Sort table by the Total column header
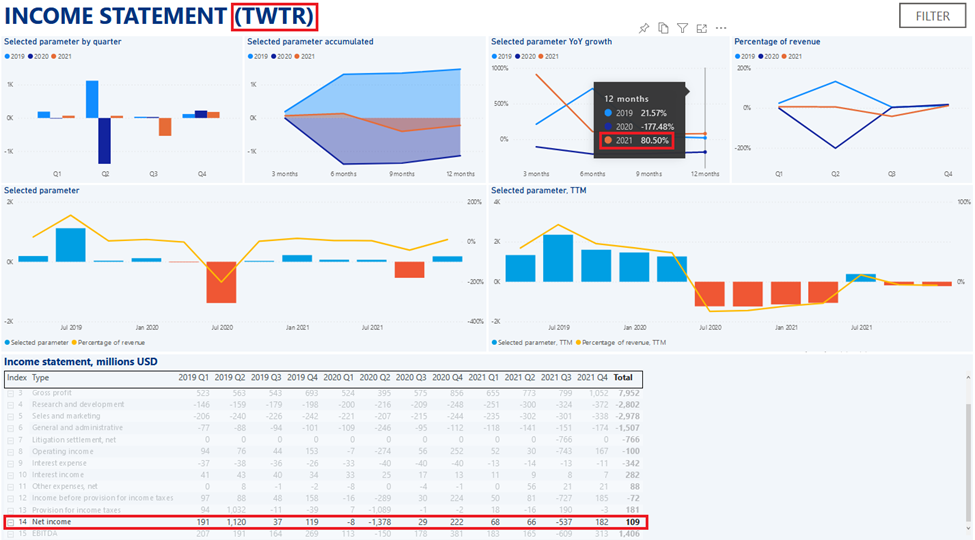Screen dimensions: 975x540 (622, 378)
